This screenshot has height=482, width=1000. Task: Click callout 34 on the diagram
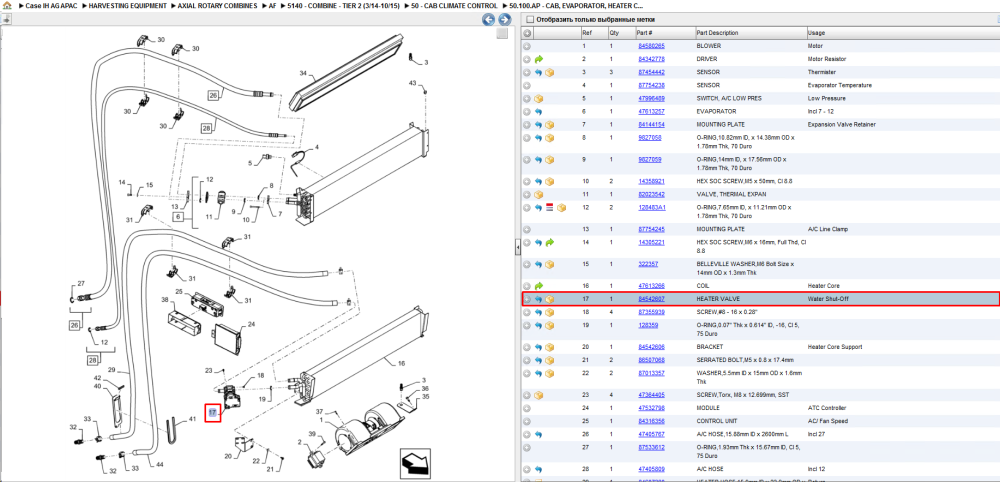coord(304,73)
